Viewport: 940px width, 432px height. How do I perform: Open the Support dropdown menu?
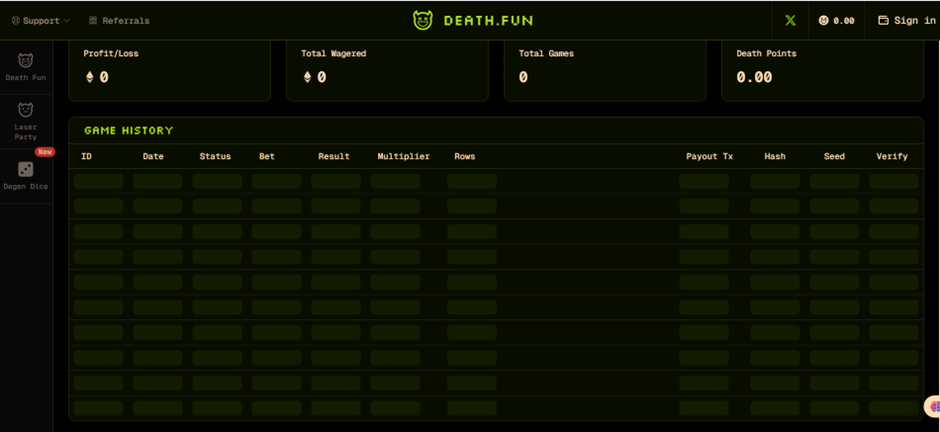point(41,20)
